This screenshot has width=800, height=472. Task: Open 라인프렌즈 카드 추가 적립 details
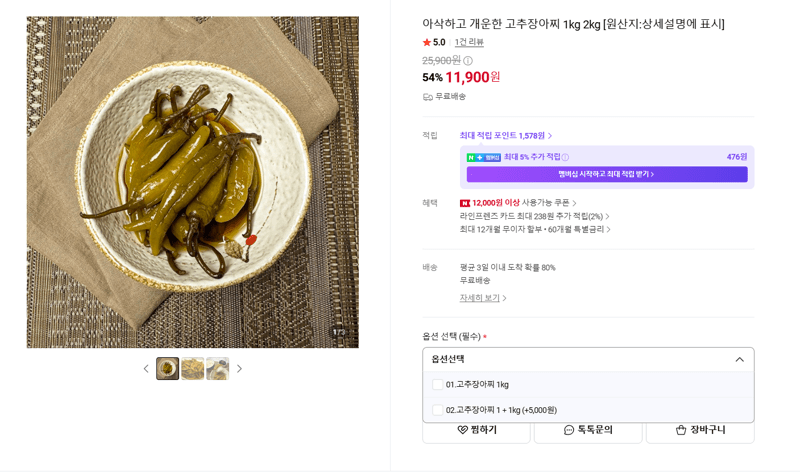[x=534, y=216]
